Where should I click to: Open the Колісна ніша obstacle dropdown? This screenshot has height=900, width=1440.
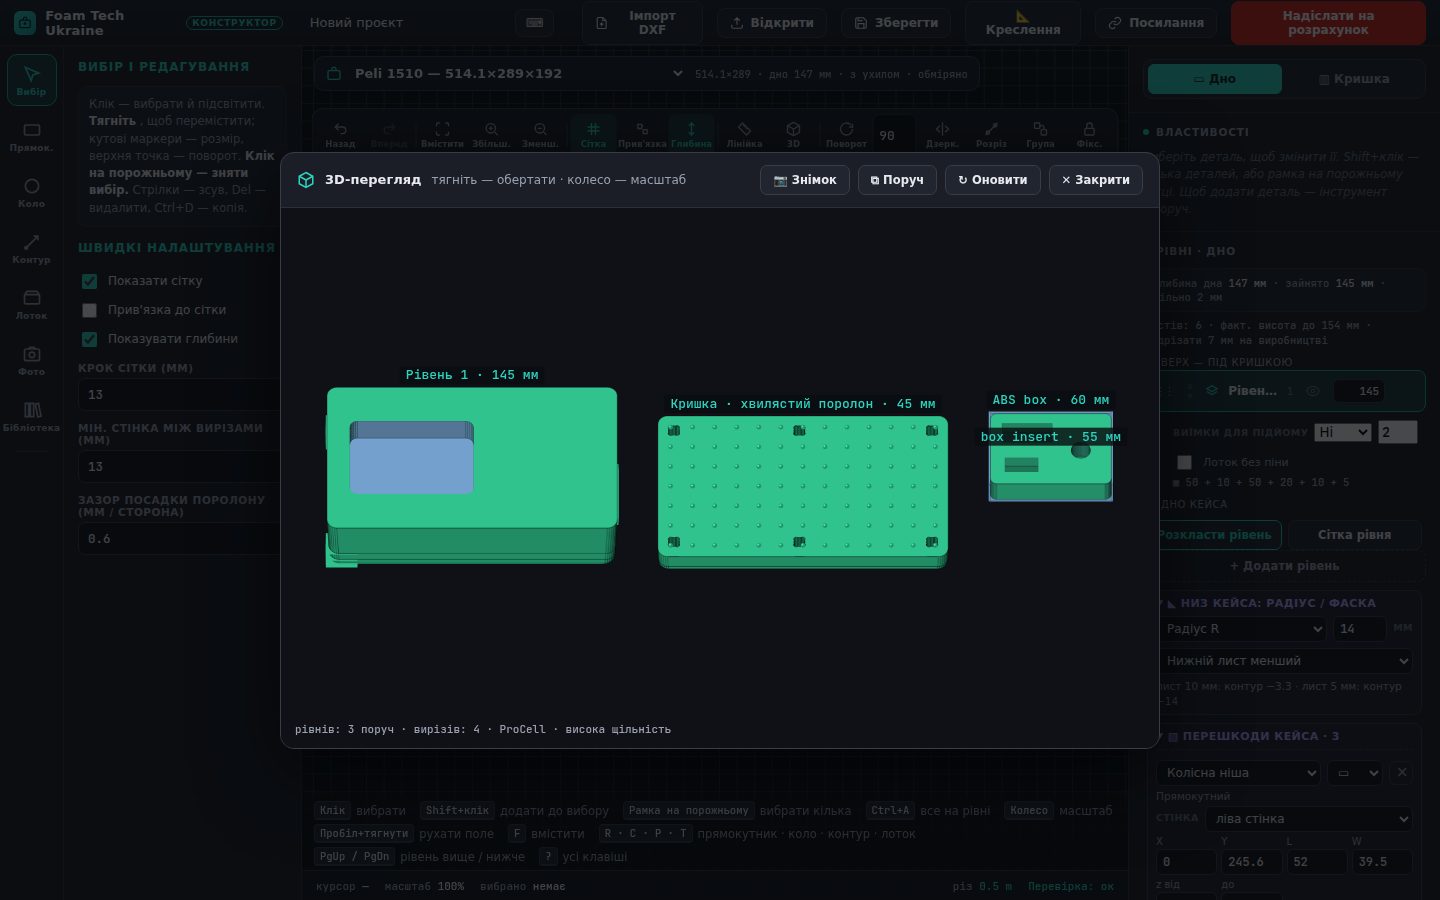click(x=1239, y=773)
